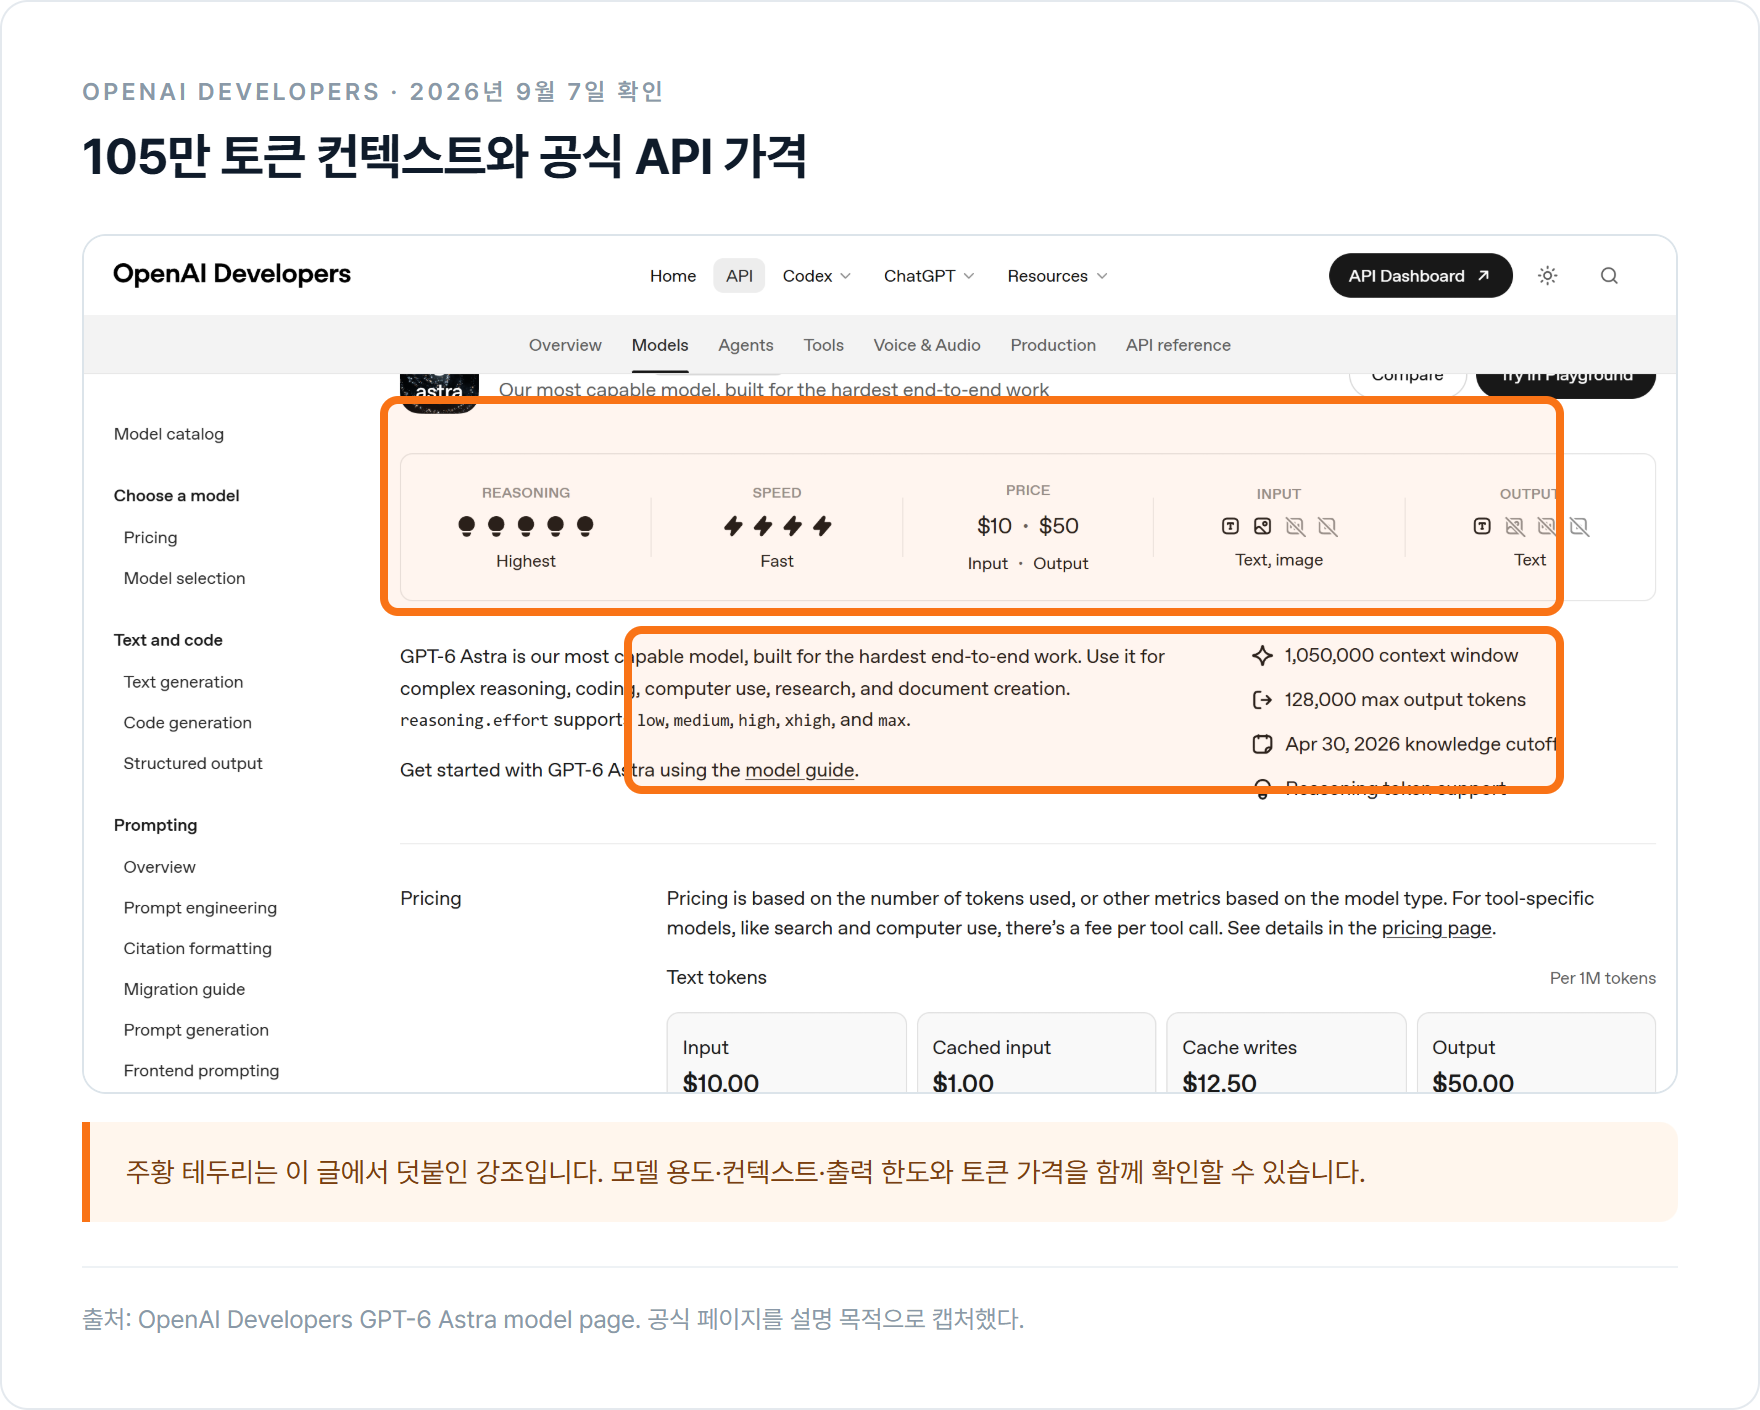Image resolution: width=1760 pixels, height=1410 pixels.
Task: Click the 1,050,000 context window text
Action: point(1401,656)
